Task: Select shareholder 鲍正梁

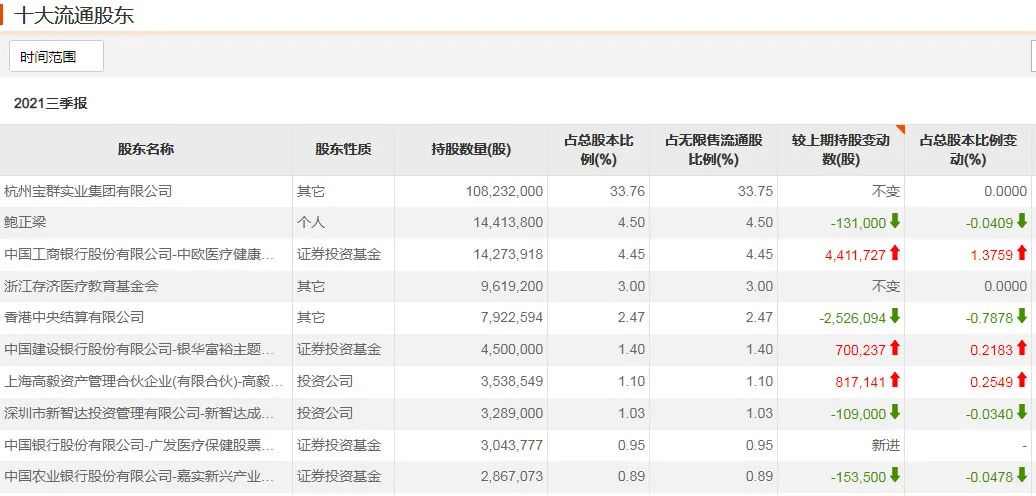Action: tap(25, 223)
